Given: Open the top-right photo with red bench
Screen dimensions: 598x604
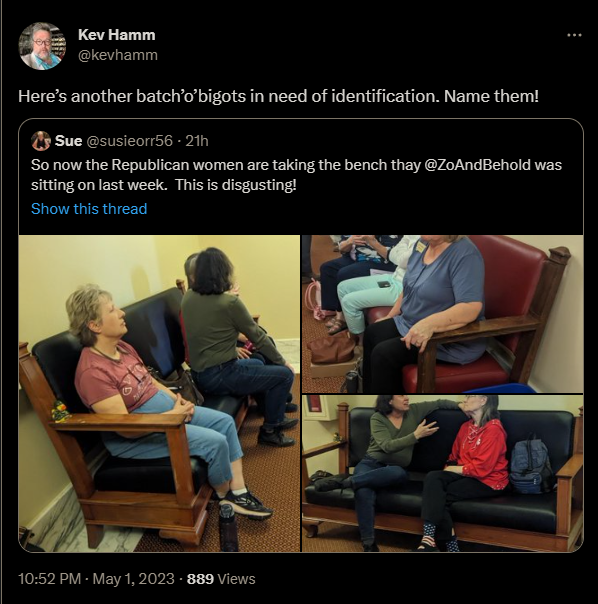Looking at the screenshot, I should click(442, 314).
